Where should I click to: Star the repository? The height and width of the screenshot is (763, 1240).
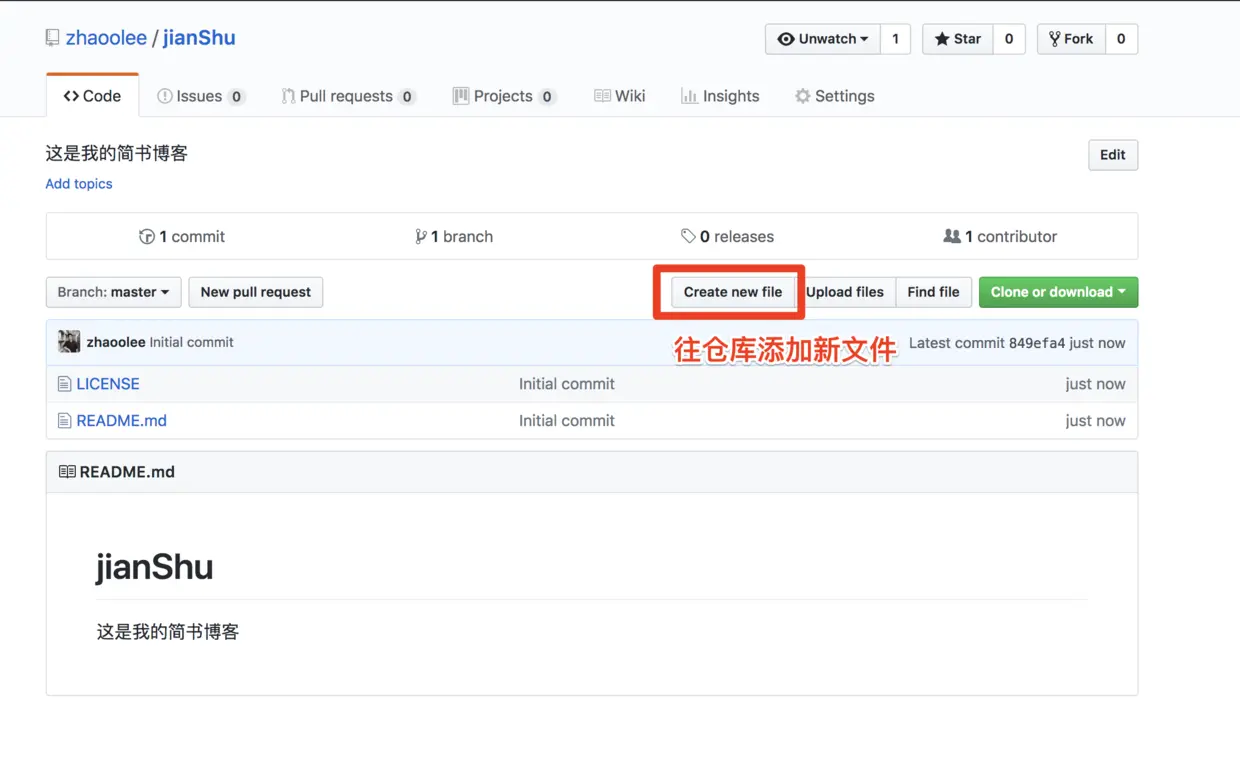click(957, 39)
